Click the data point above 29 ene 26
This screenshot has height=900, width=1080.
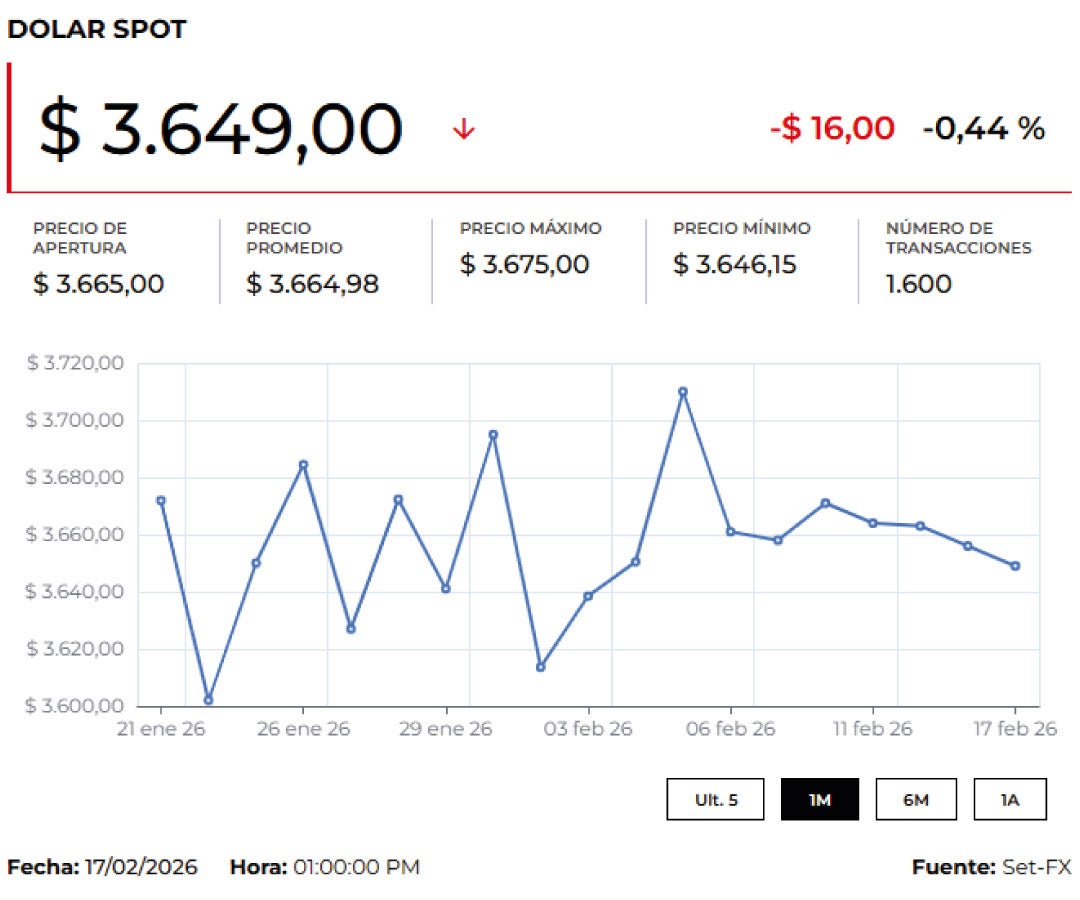pyautogui.click(x=446, y=589)
